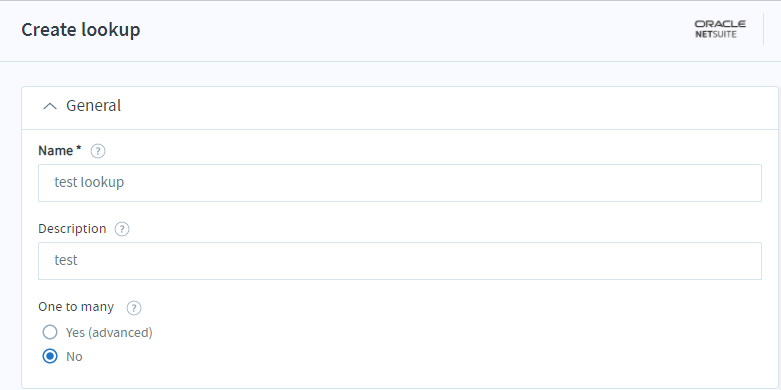The image size is (781, 390).
Task: Click the 'Create lookup' page title
Action: click(81, 29)
